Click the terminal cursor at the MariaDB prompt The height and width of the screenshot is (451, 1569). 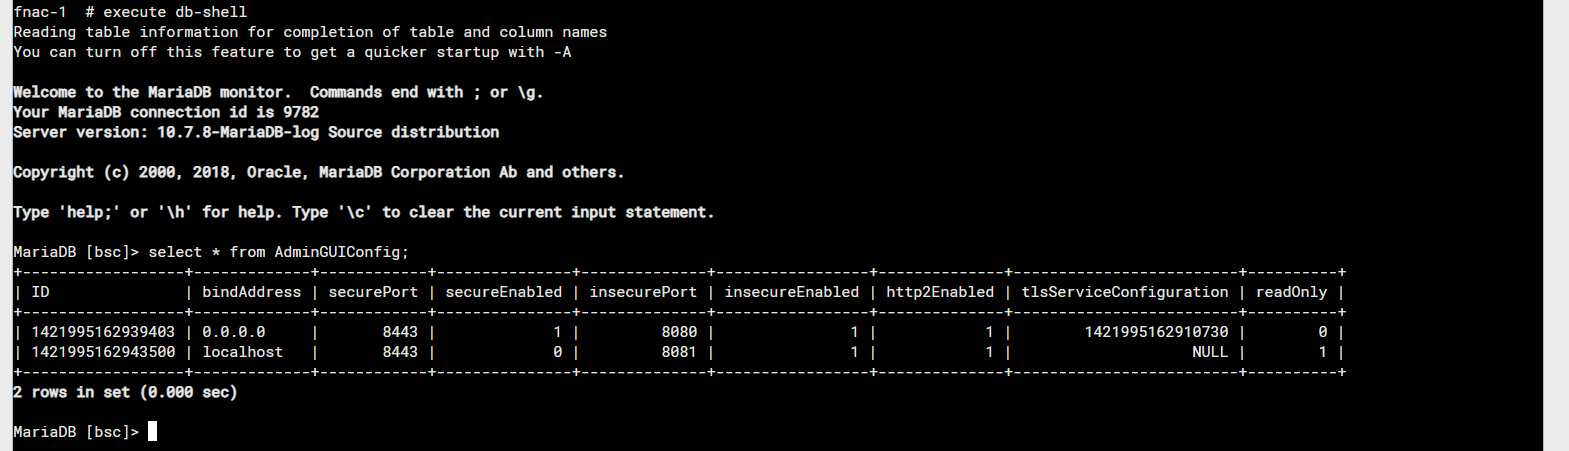point(152,431)
